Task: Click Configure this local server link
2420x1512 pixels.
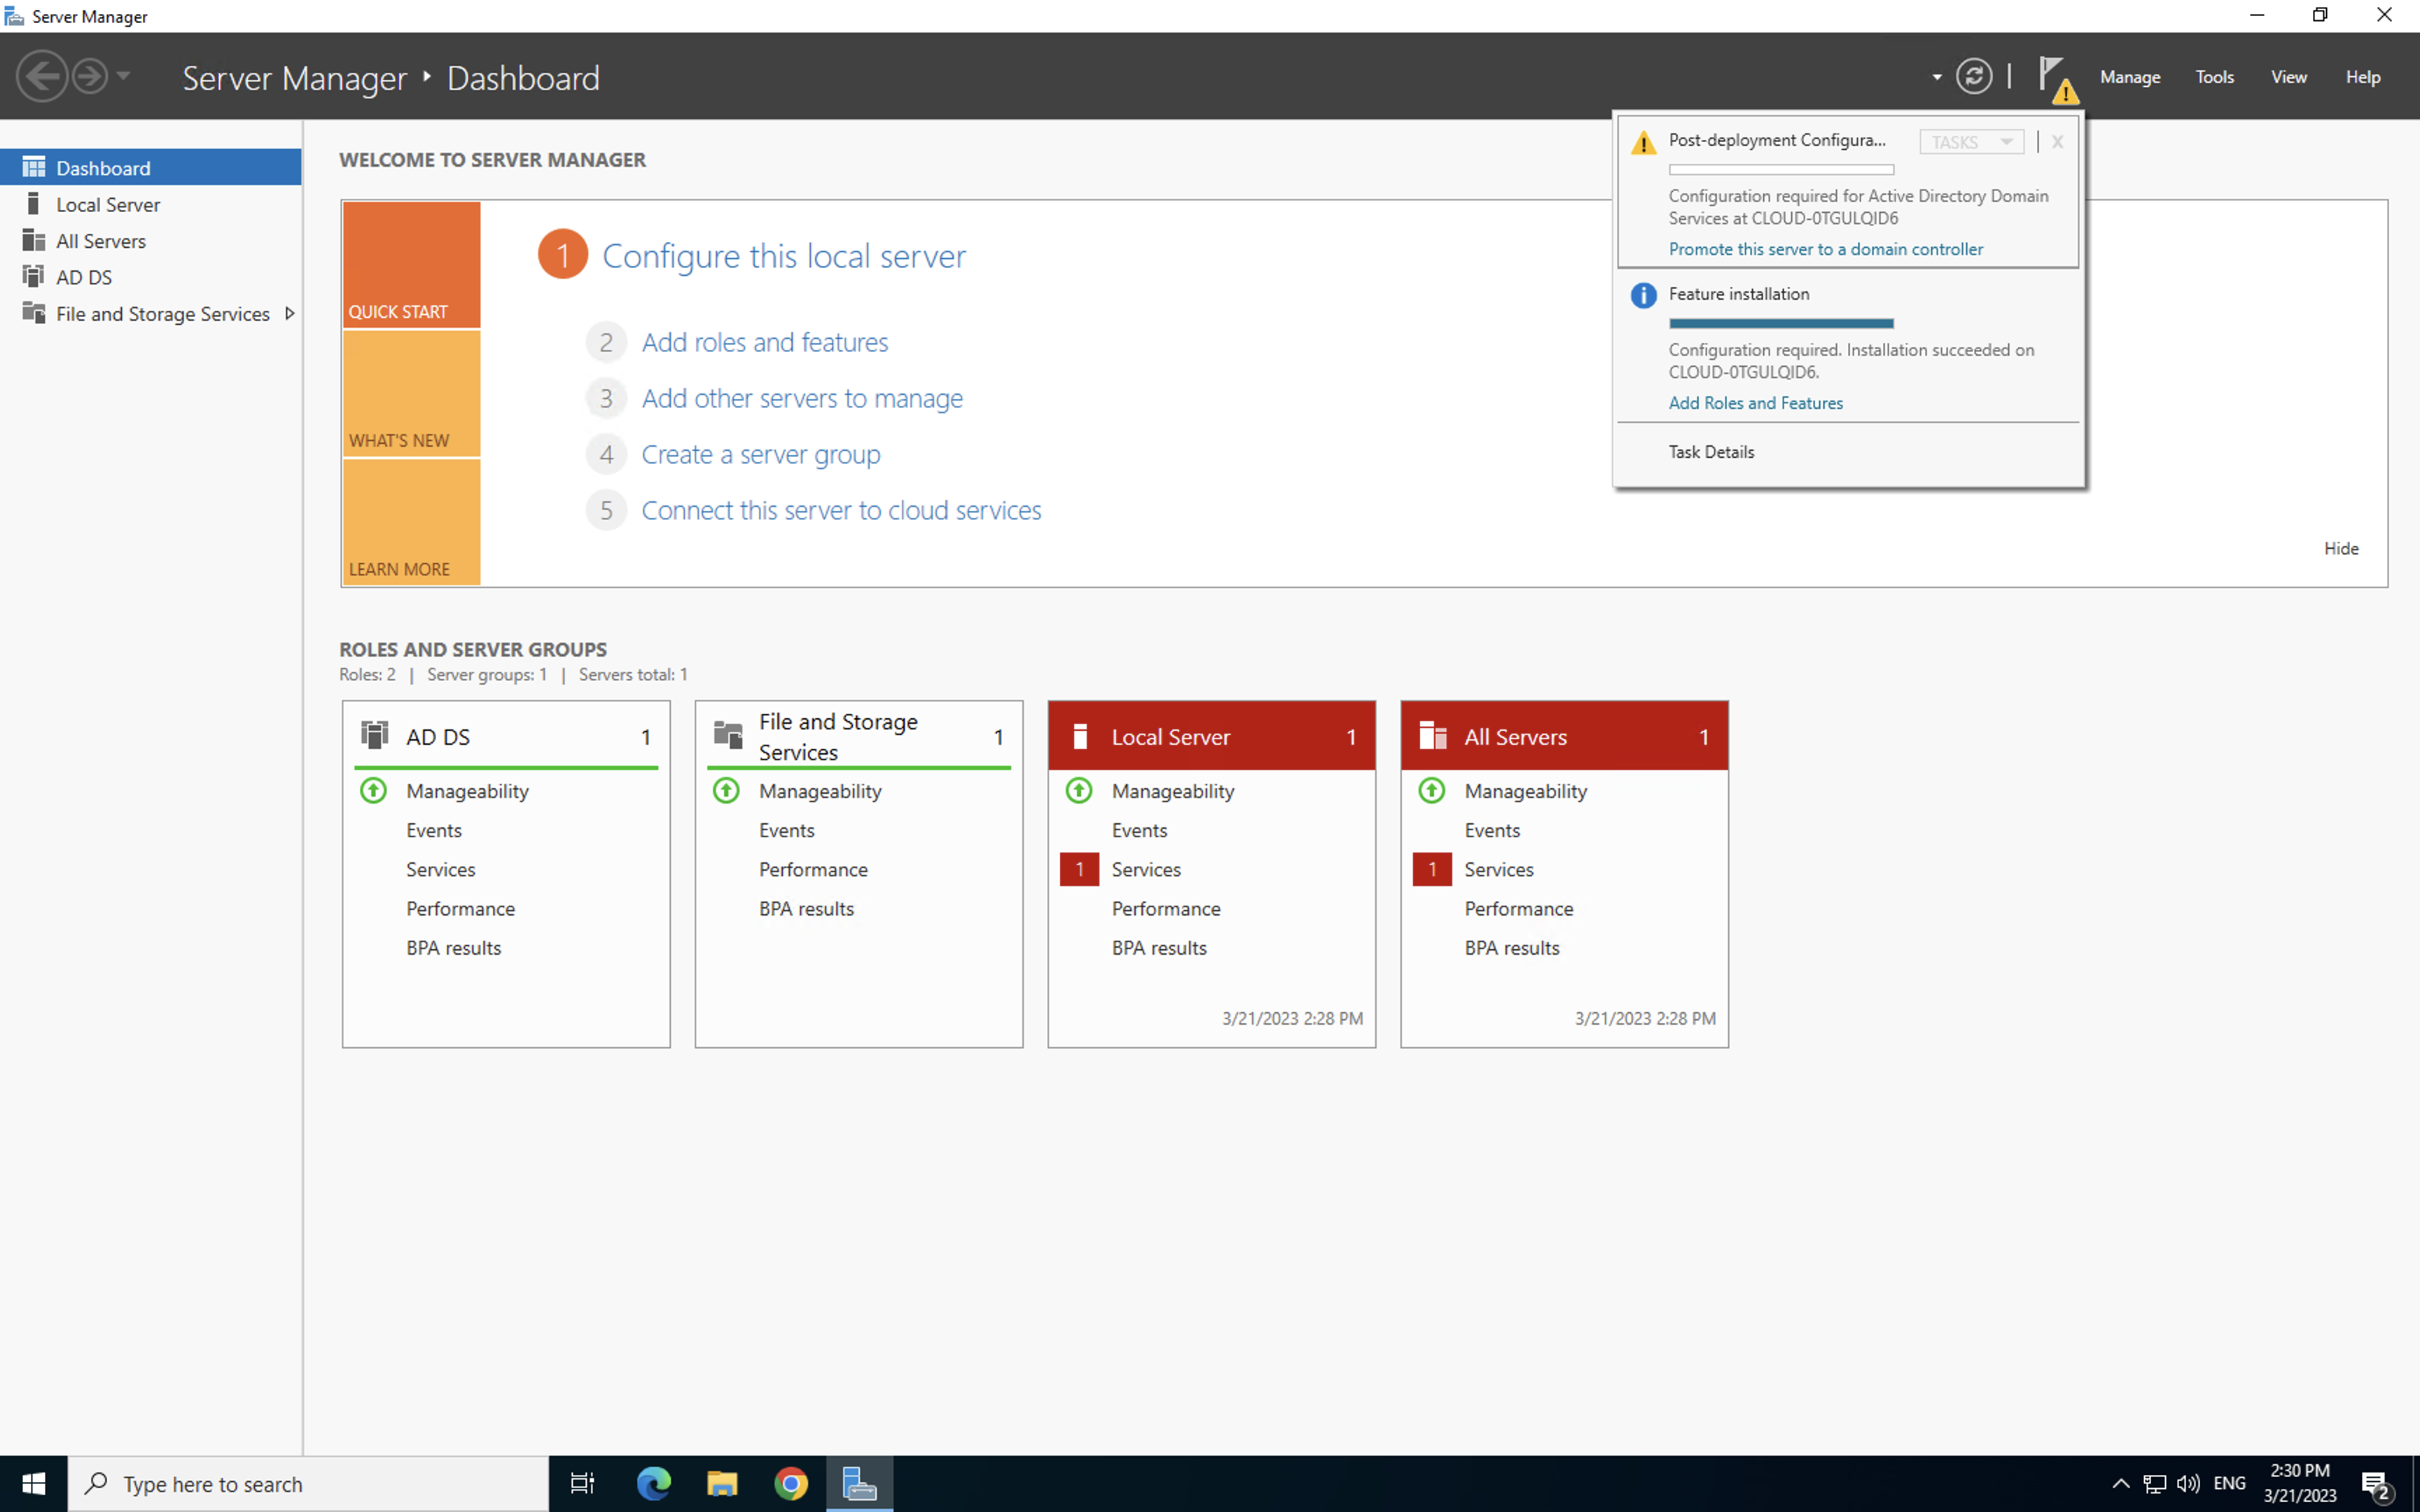Action: click(x=783, y=256)
